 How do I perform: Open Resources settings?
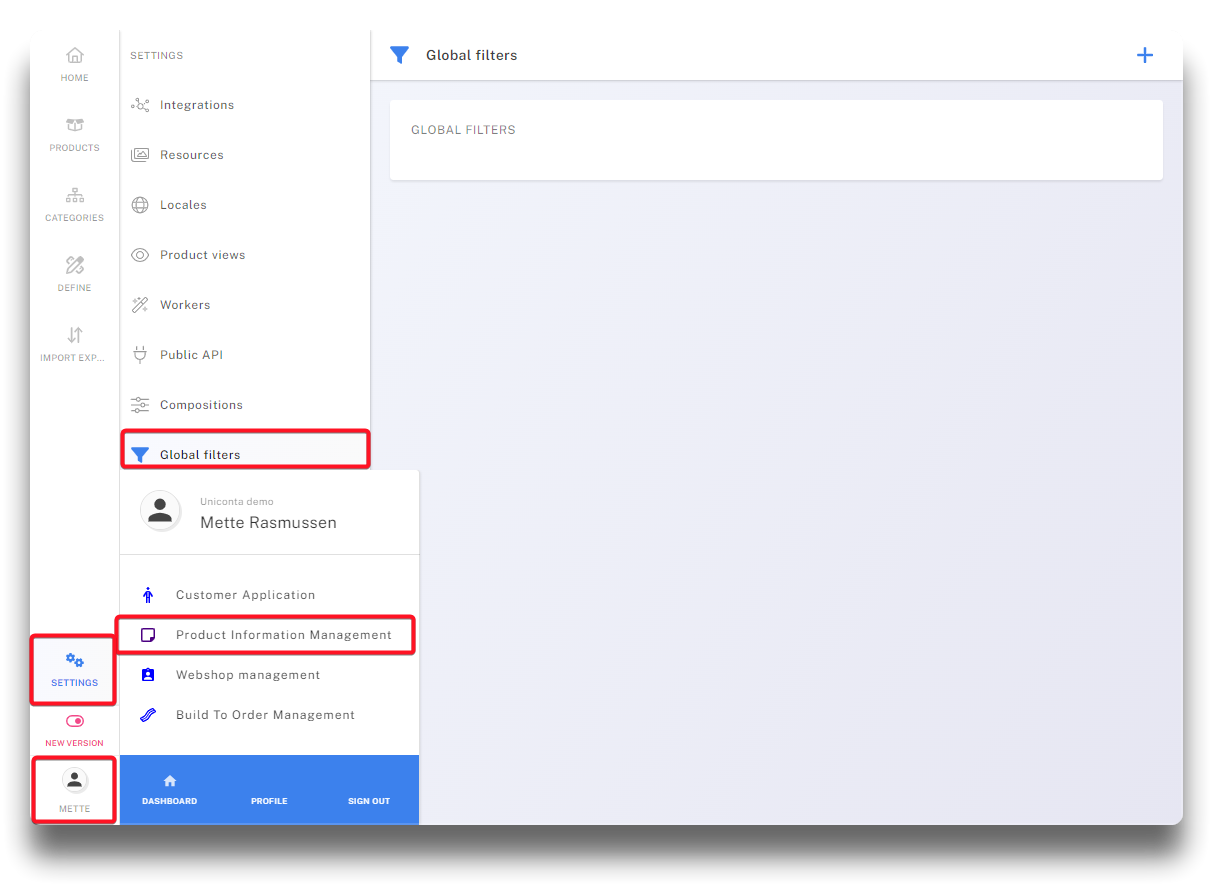(191, 155)
